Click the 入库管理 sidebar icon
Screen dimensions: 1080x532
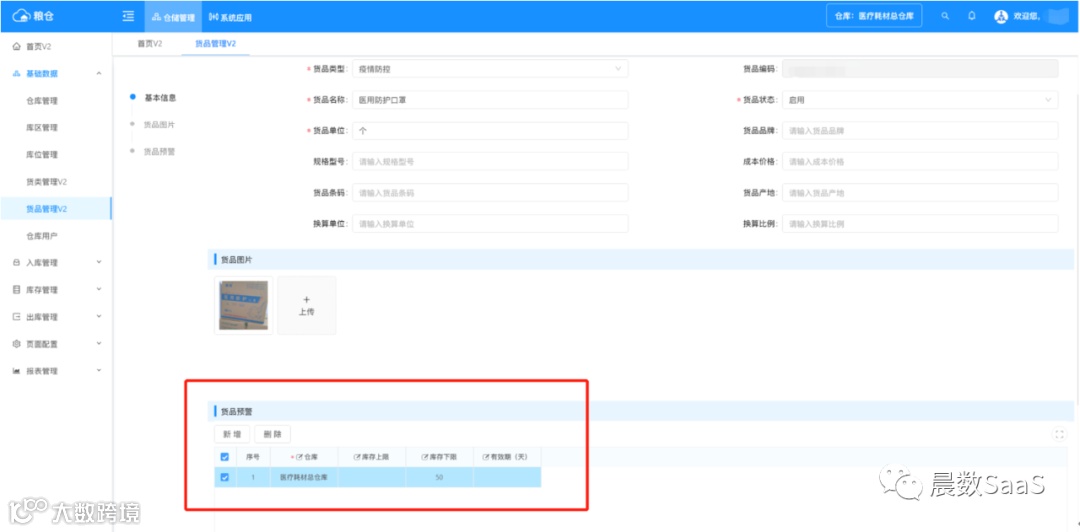[17, 263]
